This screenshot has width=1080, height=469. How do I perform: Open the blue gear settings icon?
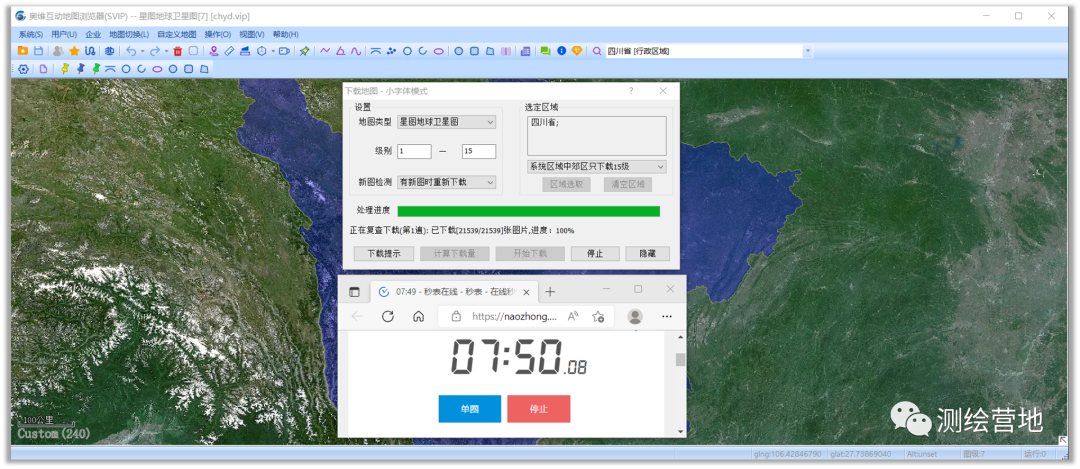23,69
